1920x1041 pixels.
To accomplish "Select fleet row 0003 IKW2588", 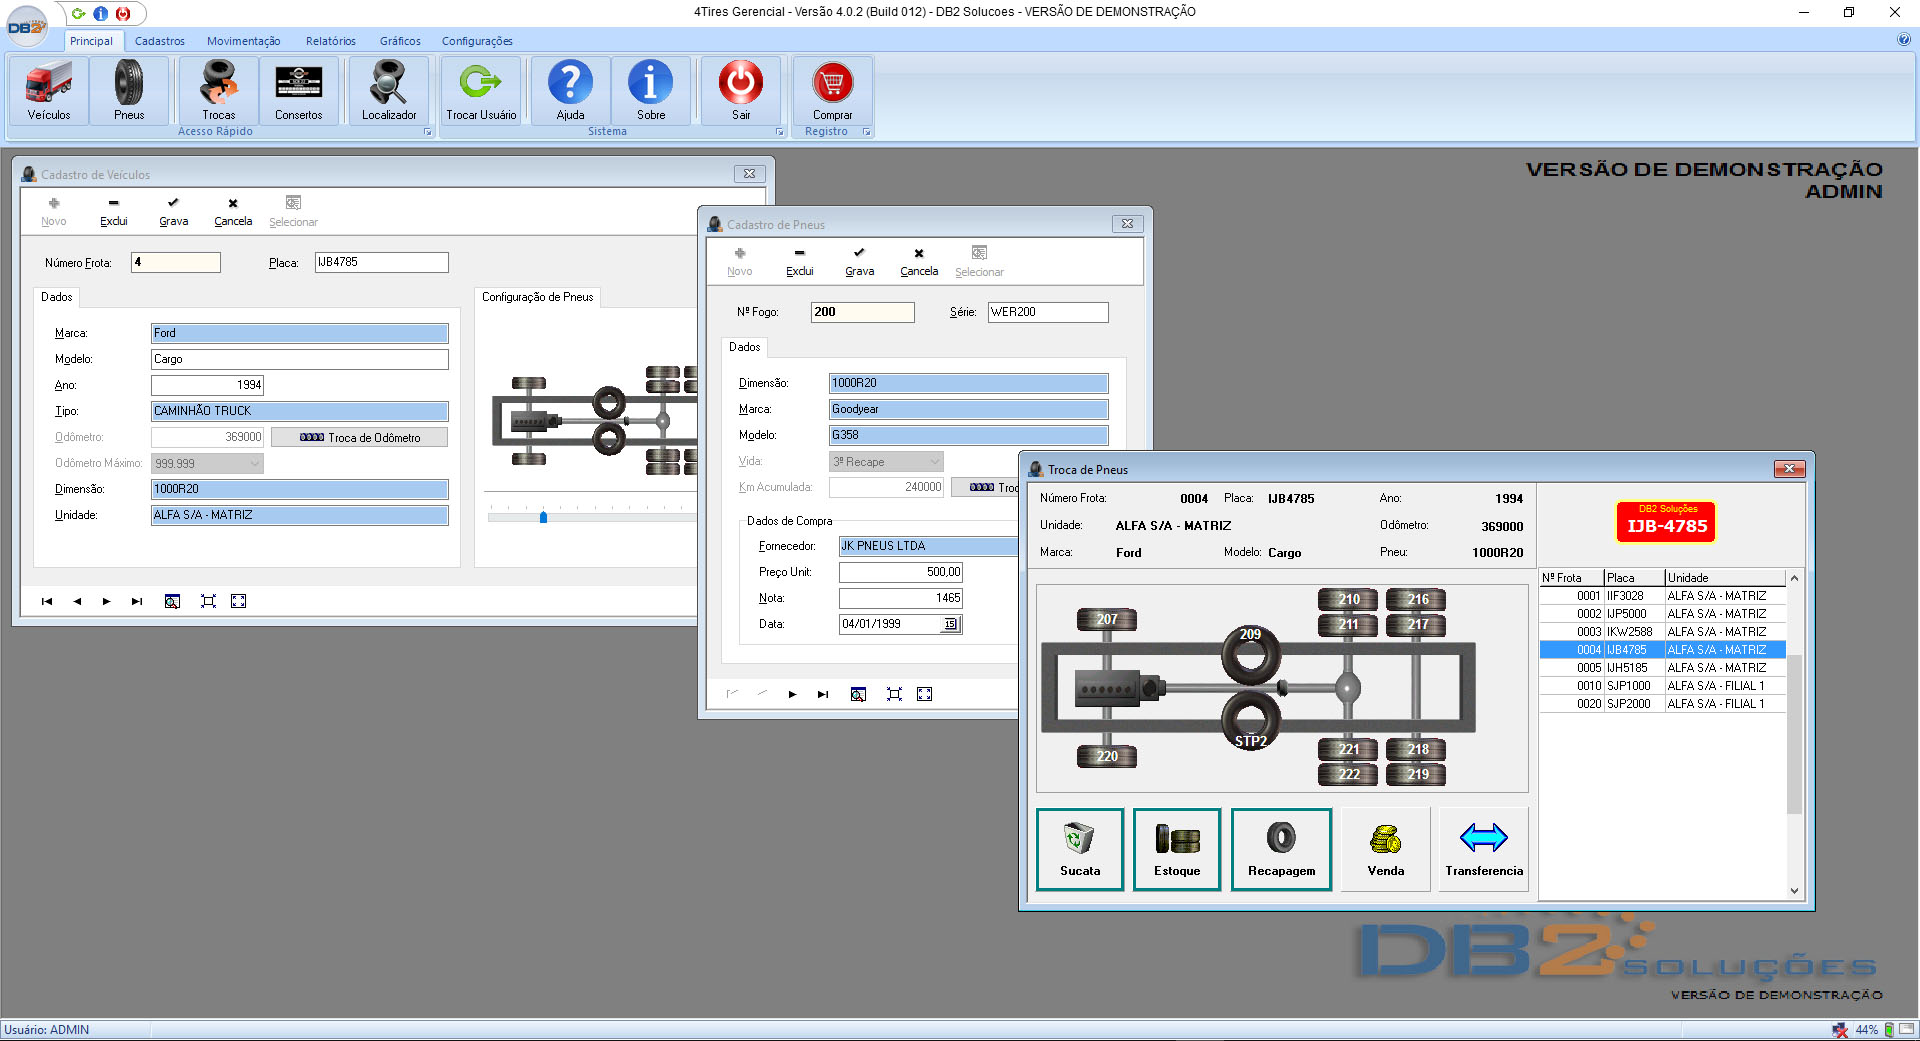I will click(x=1662, y=632).
